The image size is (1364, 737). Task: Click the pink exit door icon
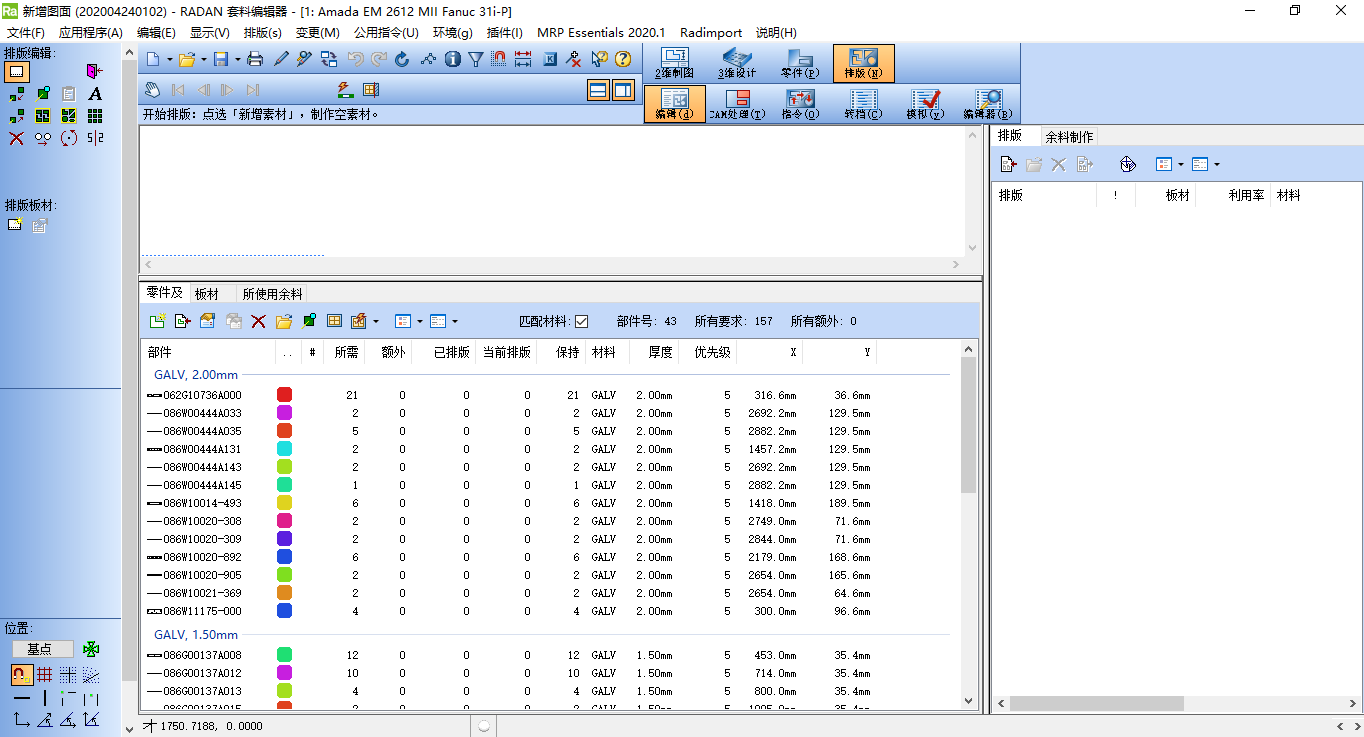click(x=94, y=71)
